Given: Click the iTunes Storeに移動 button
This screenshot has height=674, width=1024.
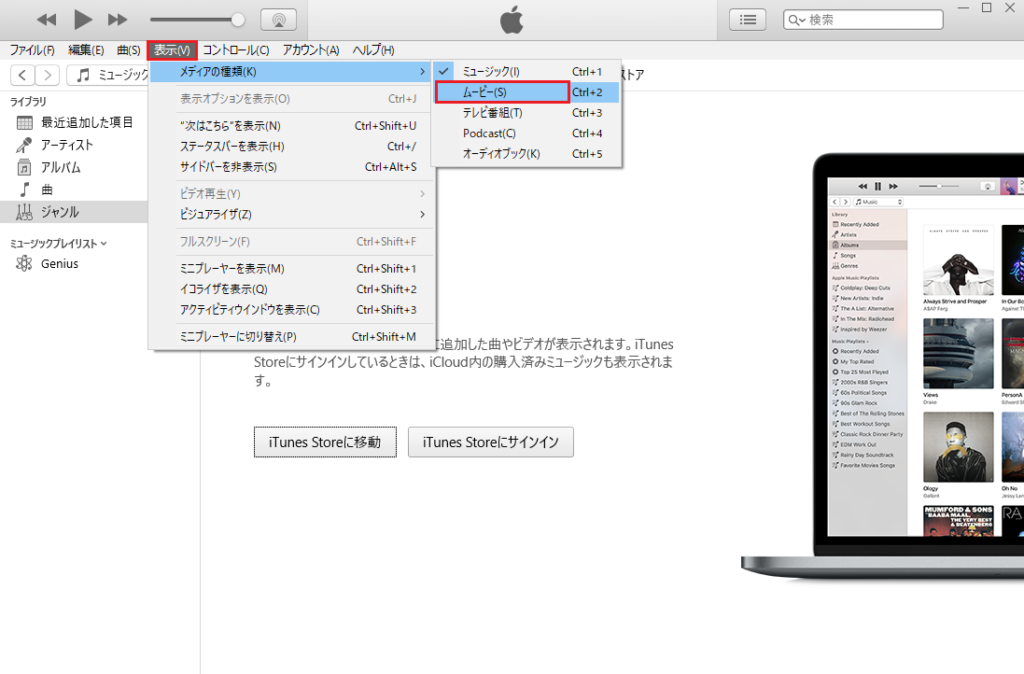Looking at the screenshot, I should point(325,442).
